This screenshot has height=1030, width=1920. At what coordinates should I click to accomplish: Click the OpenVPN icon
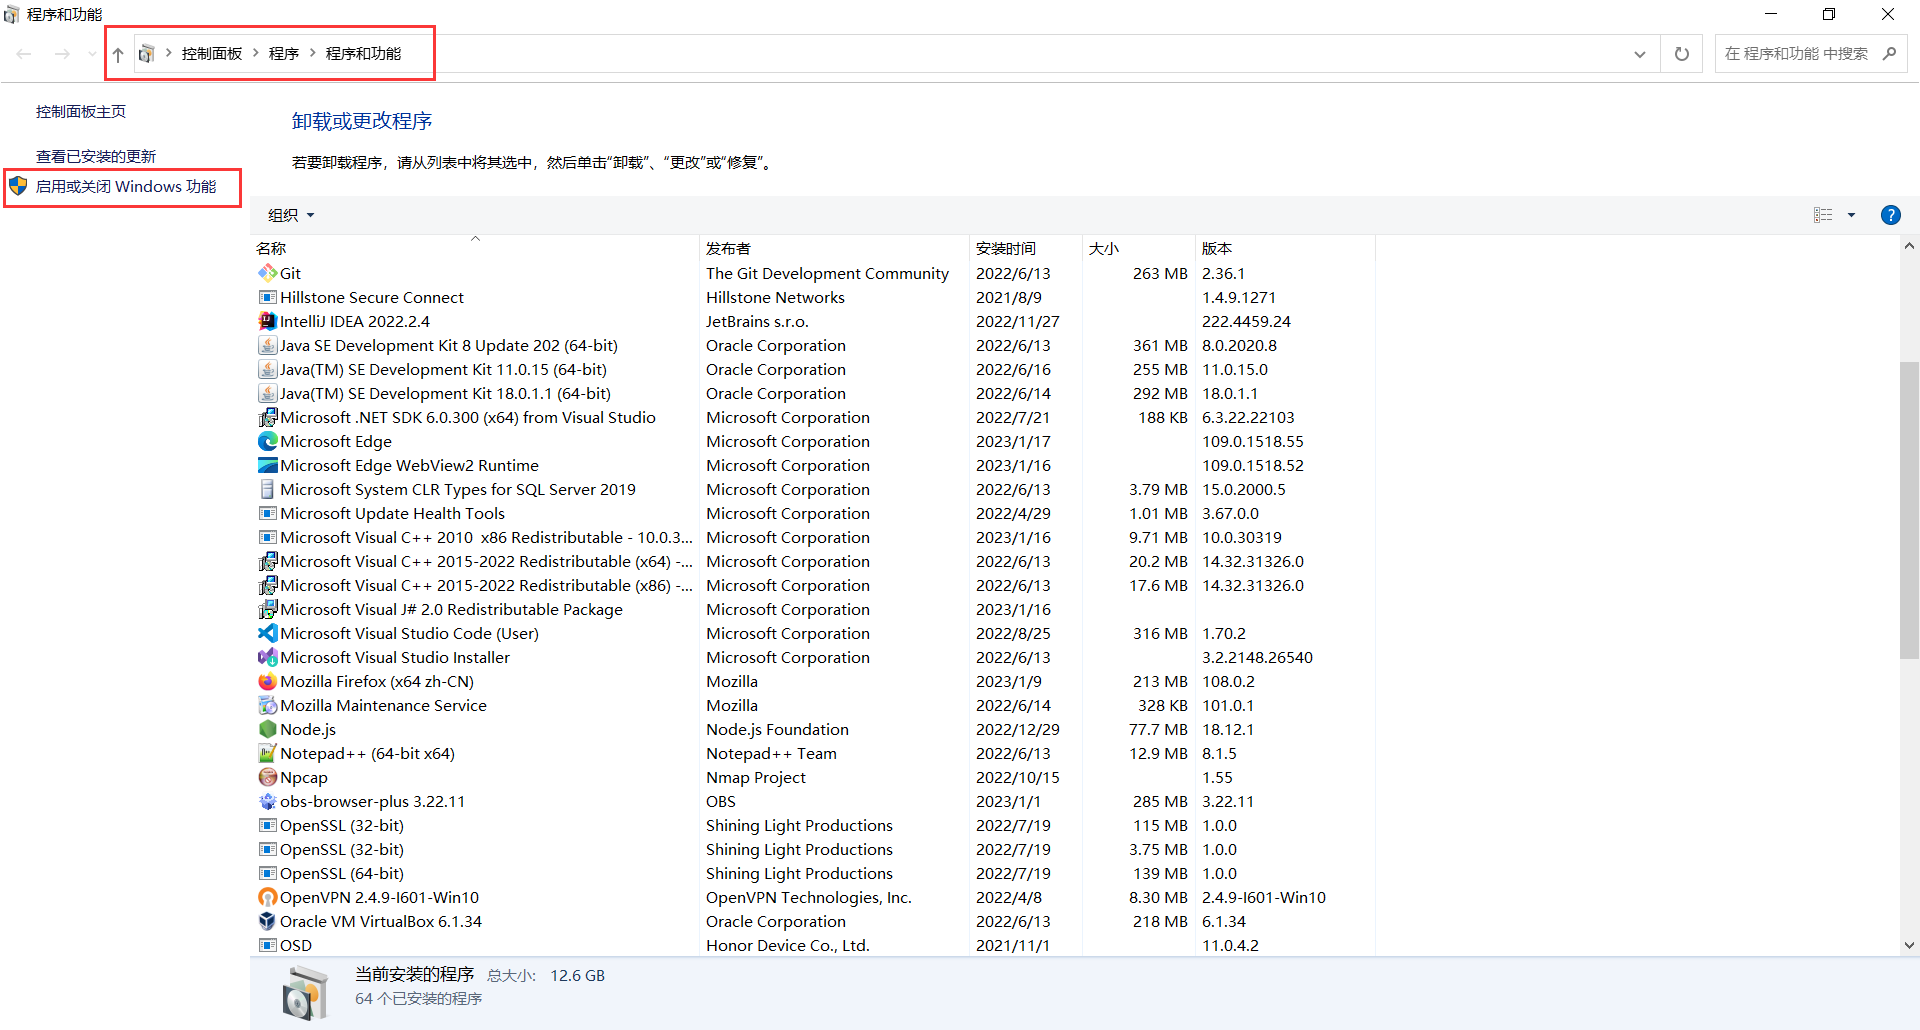[267, 897]
